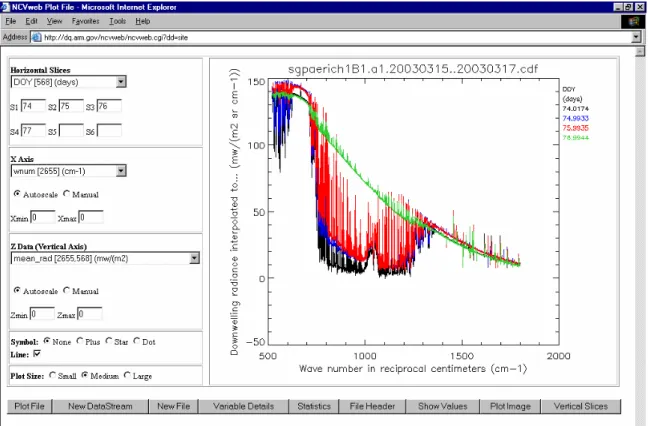
Task: Open the Help menu
Action: (x=143, y=21)
